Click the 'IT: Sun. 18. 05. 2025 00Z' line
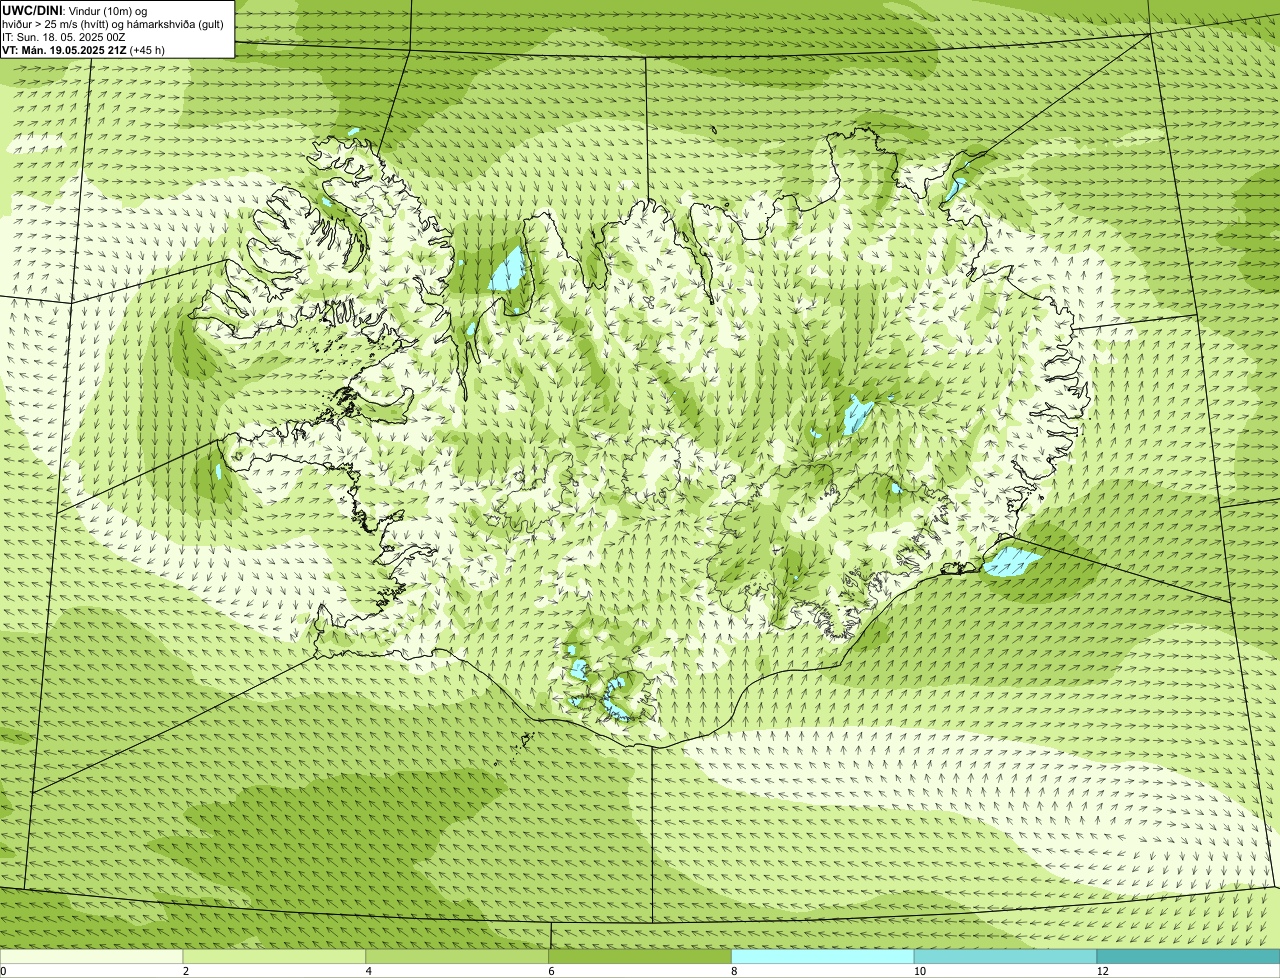Viewport: 1280px width, 978px height. click(64, 36)
